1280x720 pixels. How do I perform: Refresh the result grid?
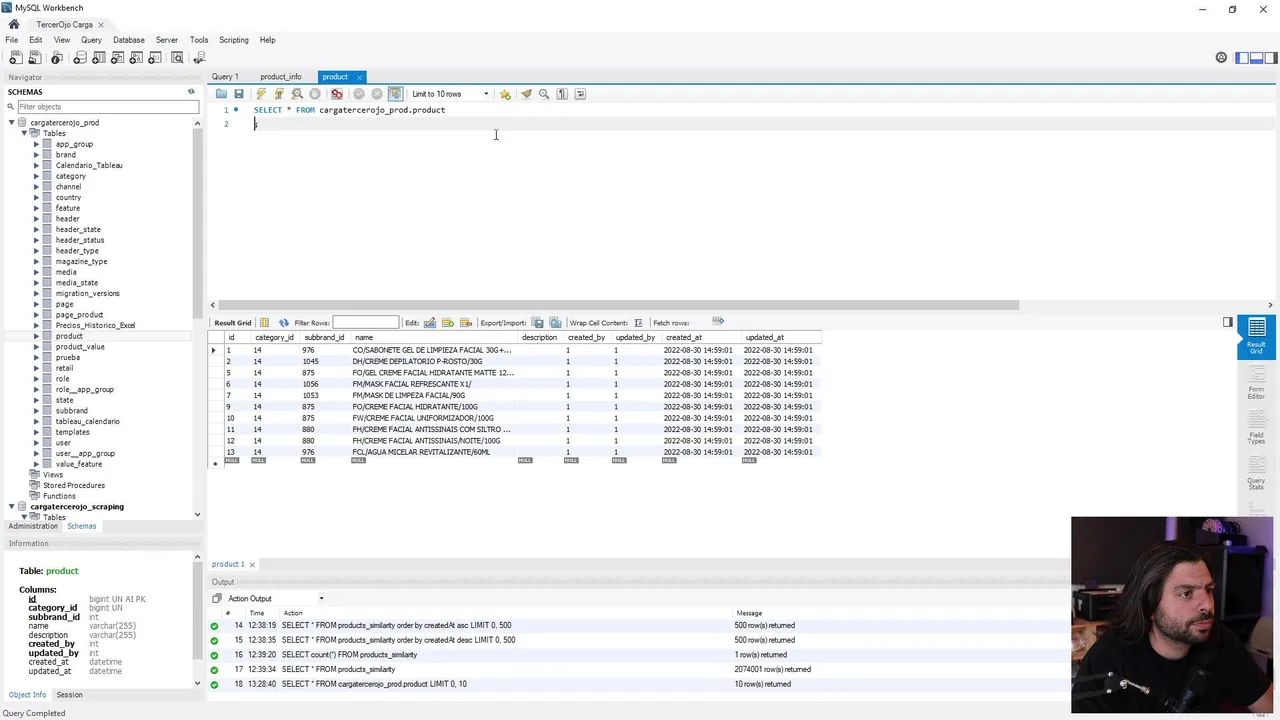coord(284,323)
